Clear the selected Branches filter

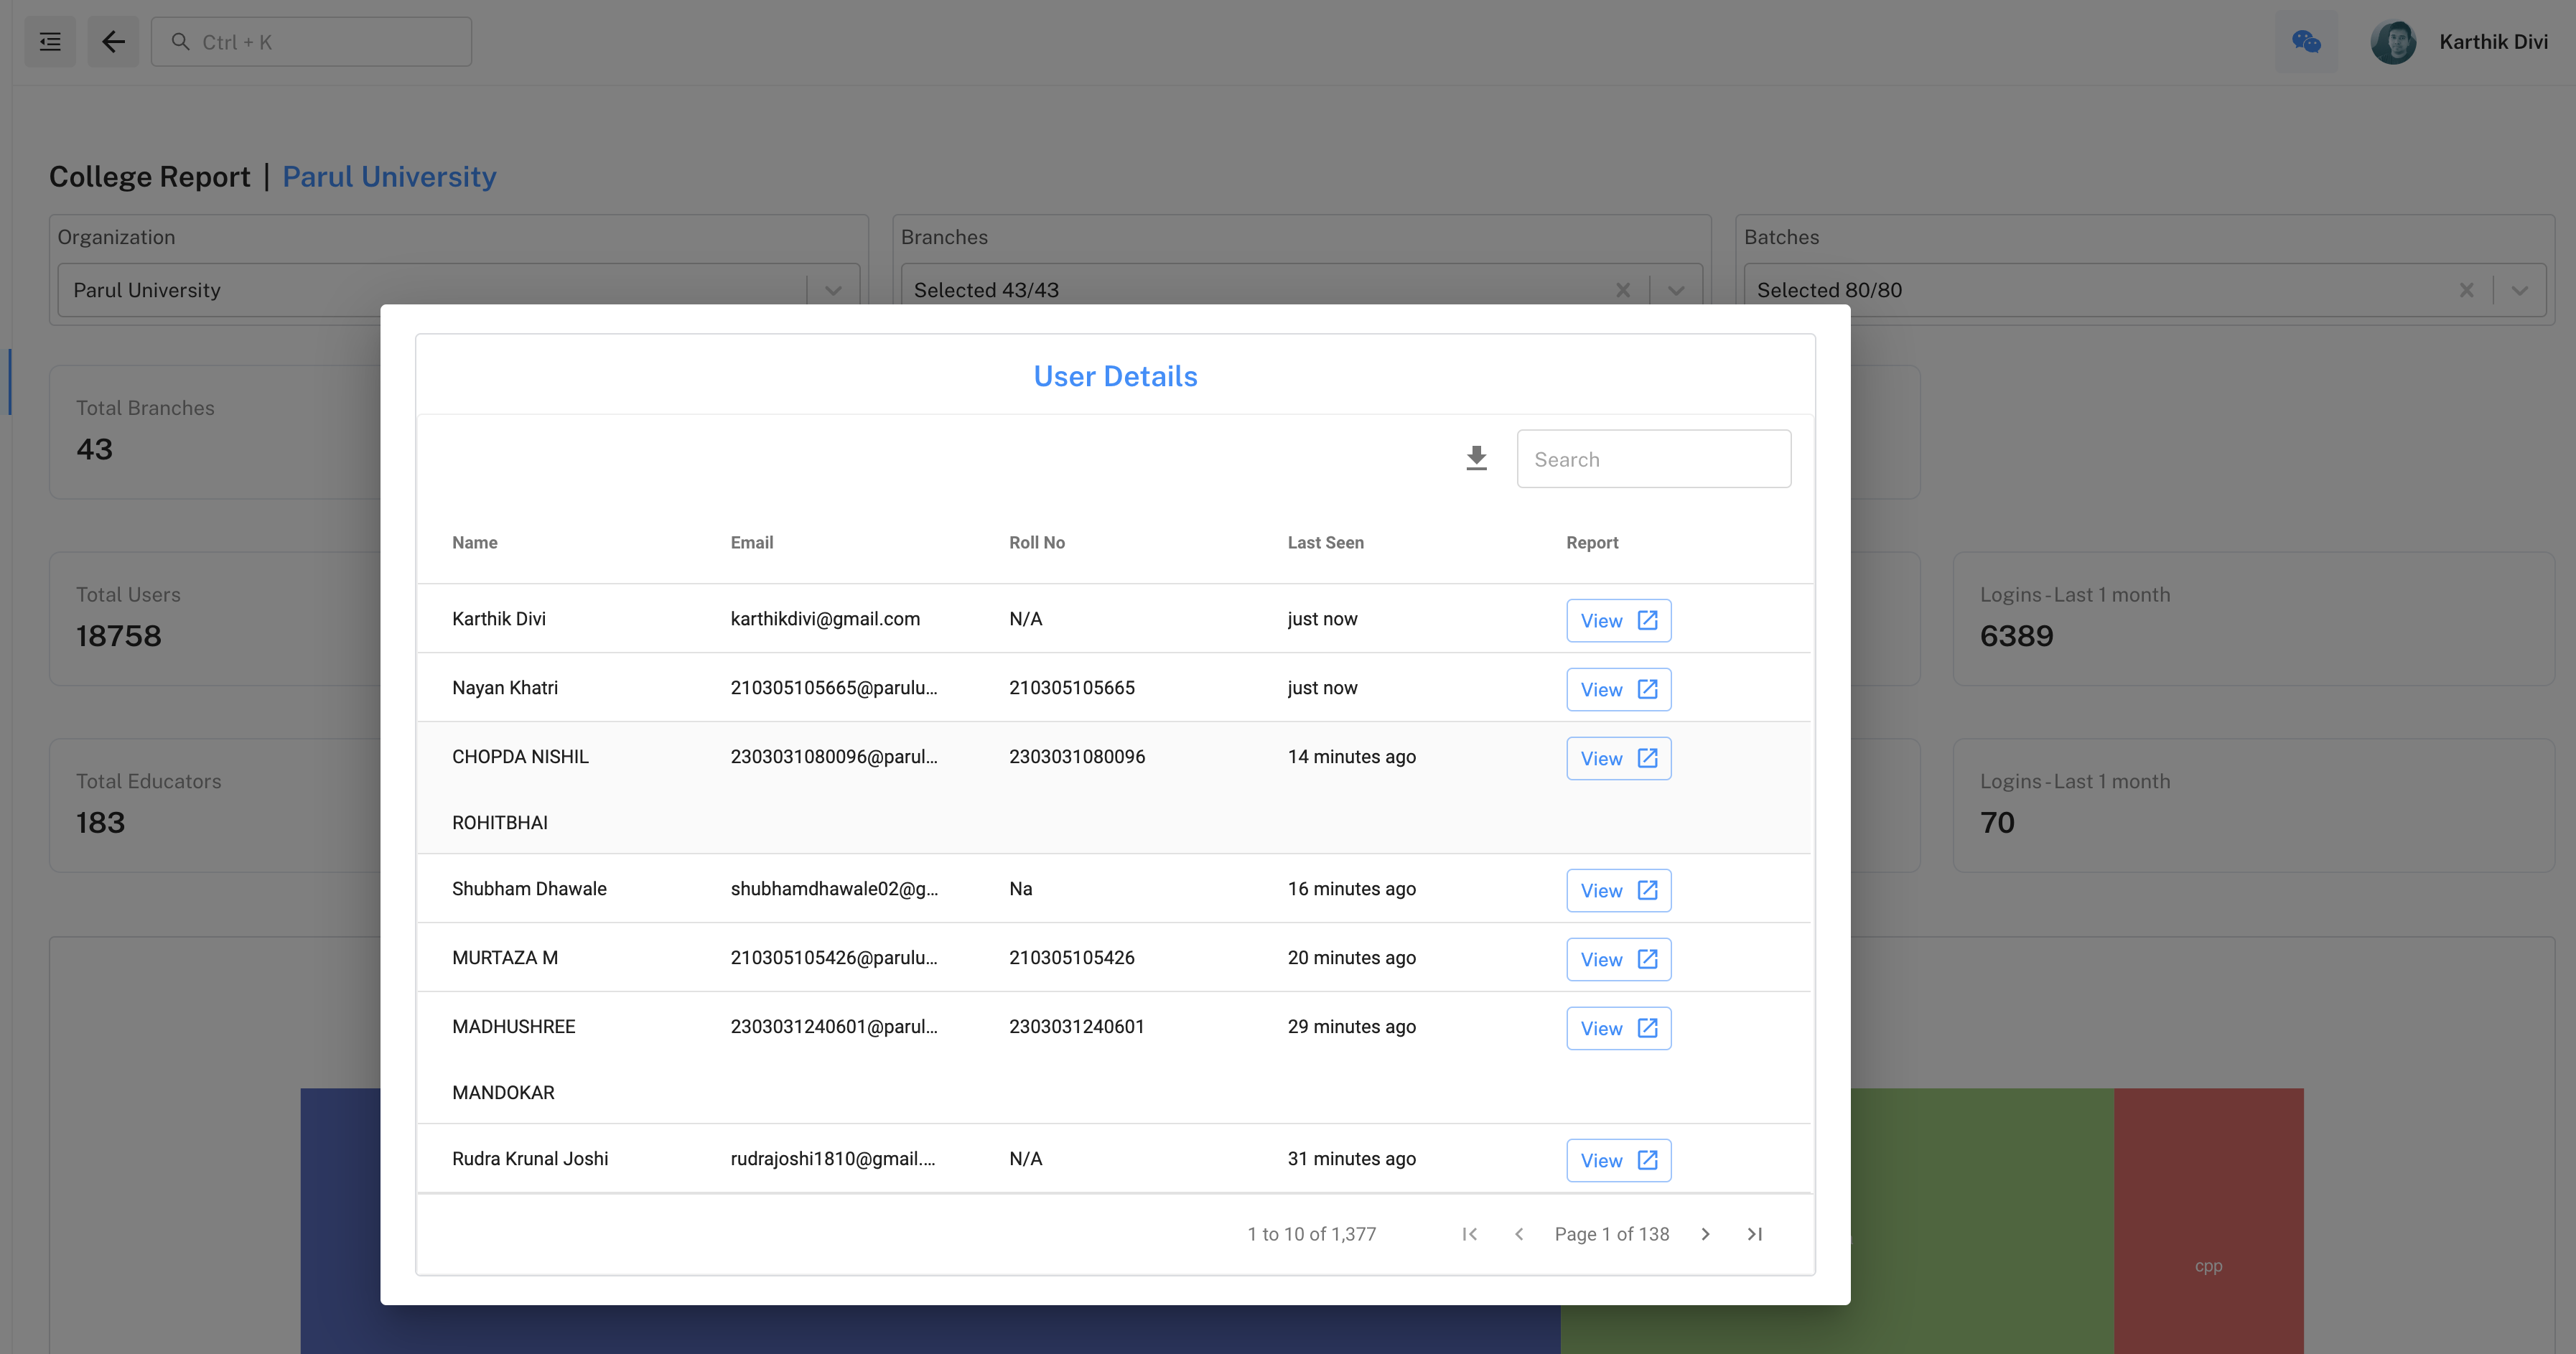(1622, 290)
